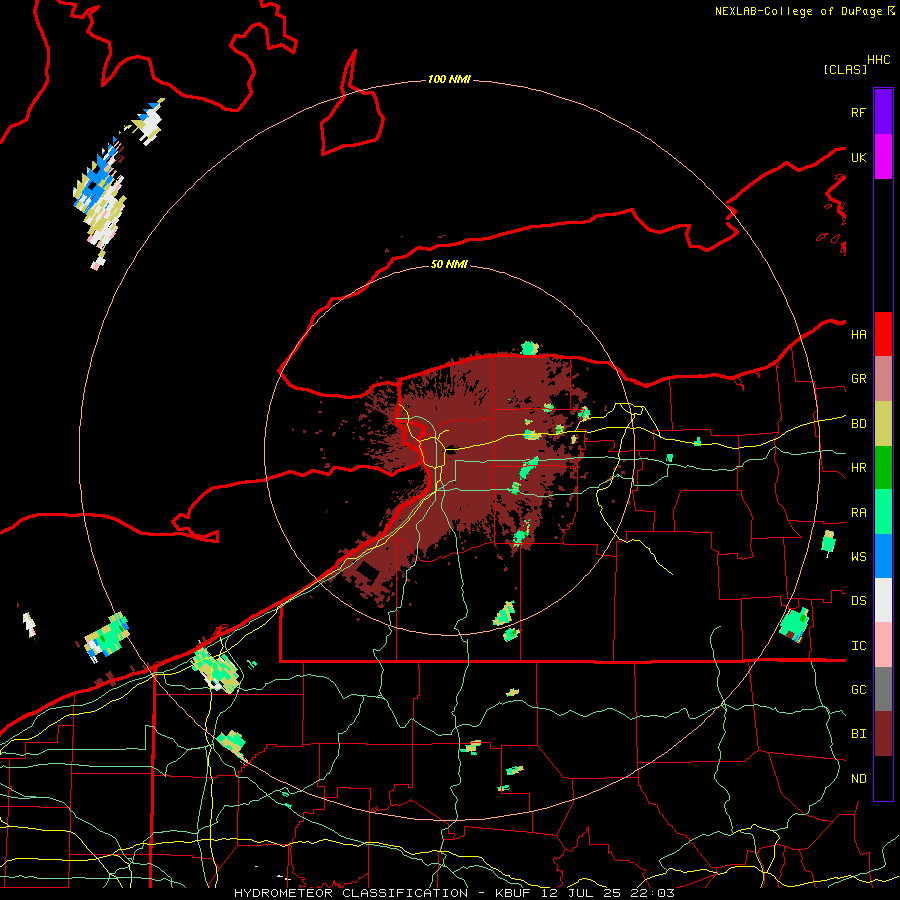Click the "IC" legend label
The height and width of the screenshot is (900, 900).
[858, 646]
